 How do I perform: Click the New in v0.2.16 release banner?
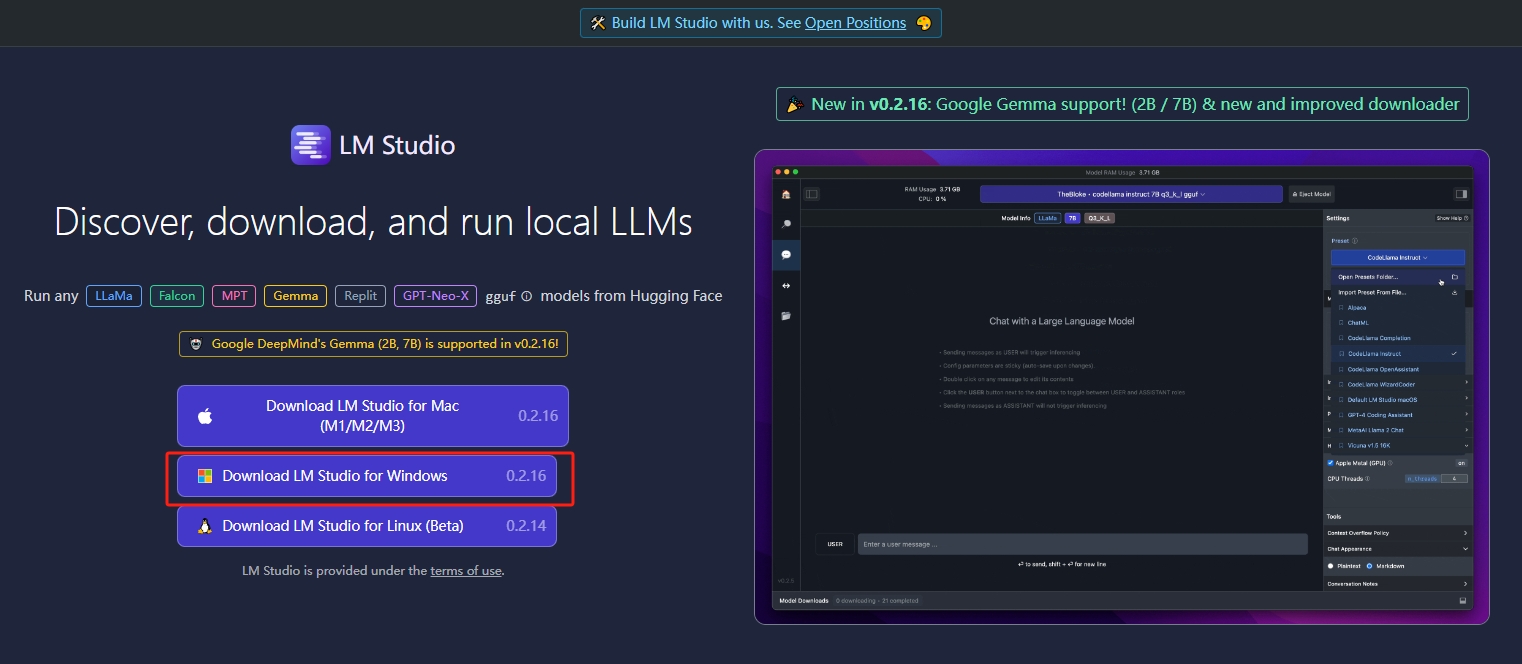point(1122,104)
